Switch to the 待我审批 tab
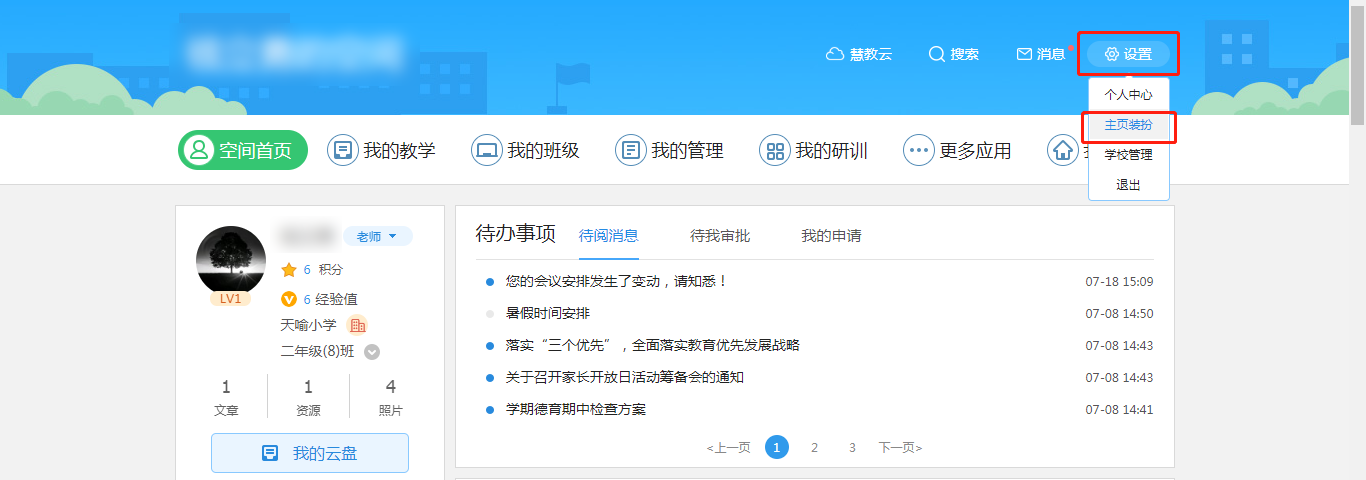 [x=720, y=236]
